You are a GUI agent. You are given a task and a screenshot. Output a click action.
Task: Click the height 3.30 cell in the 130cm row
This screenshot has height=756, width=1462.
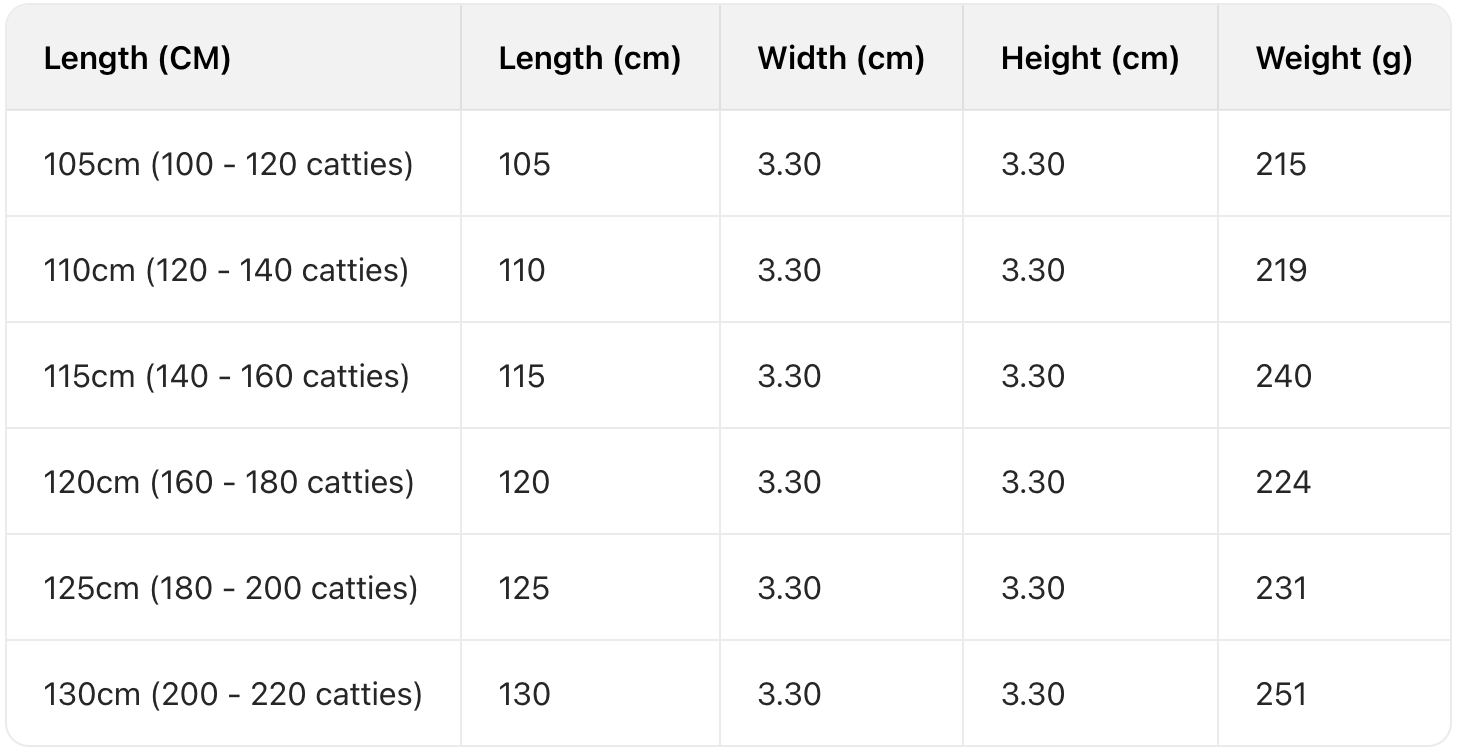1032,694
